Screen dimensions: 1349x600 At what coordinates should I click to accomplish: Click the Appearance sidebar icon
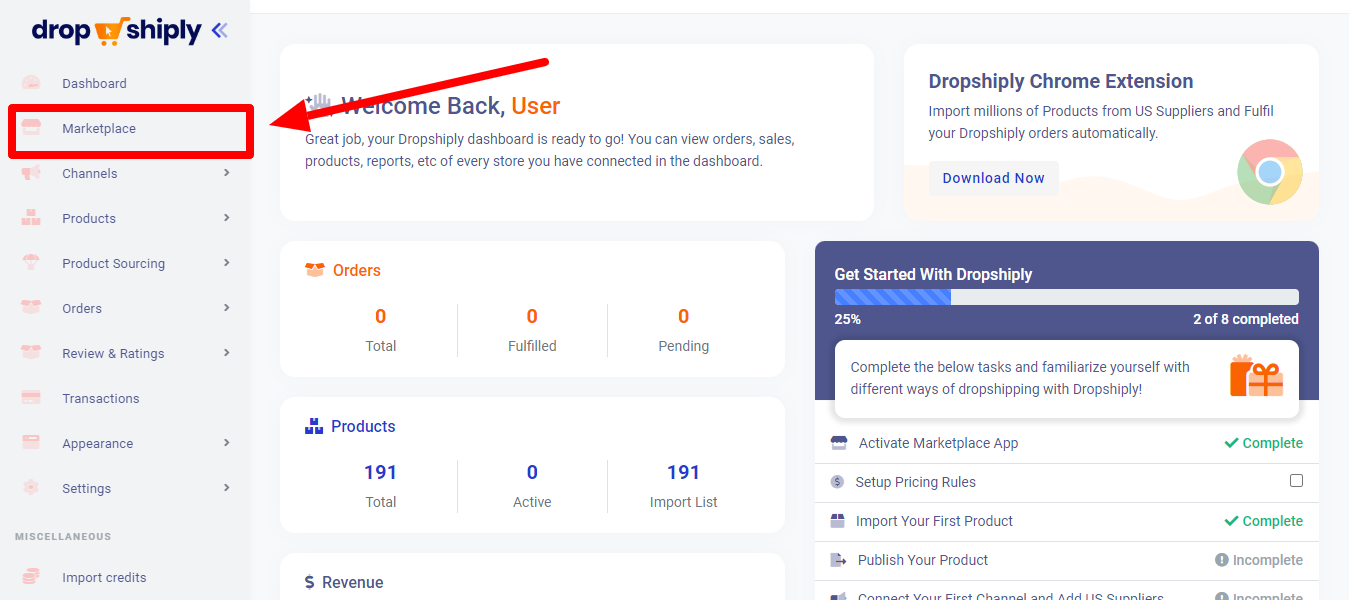pos(31,443)
